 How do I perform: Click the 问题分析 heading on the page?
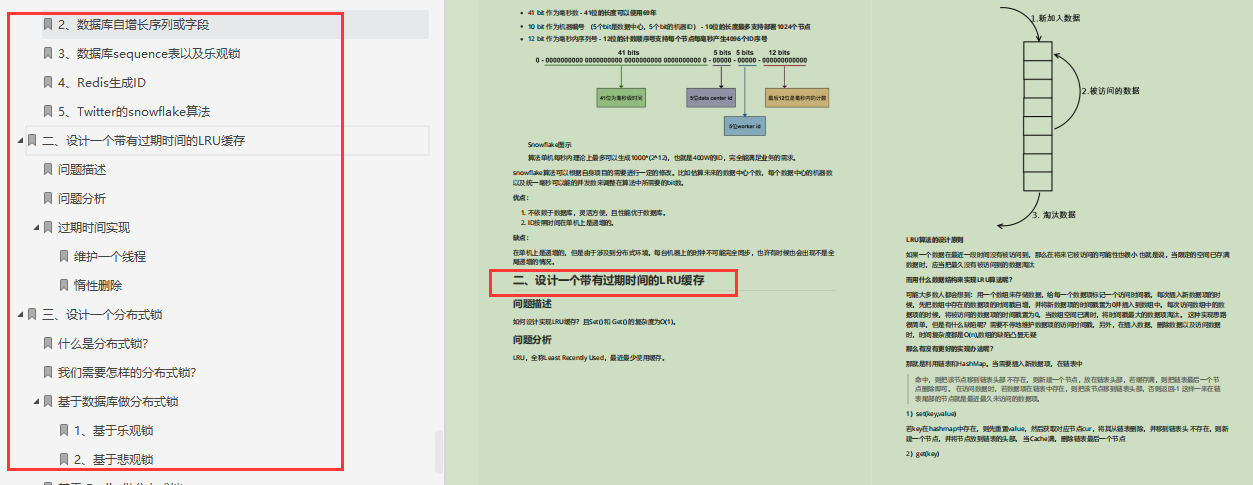(533, 339)
